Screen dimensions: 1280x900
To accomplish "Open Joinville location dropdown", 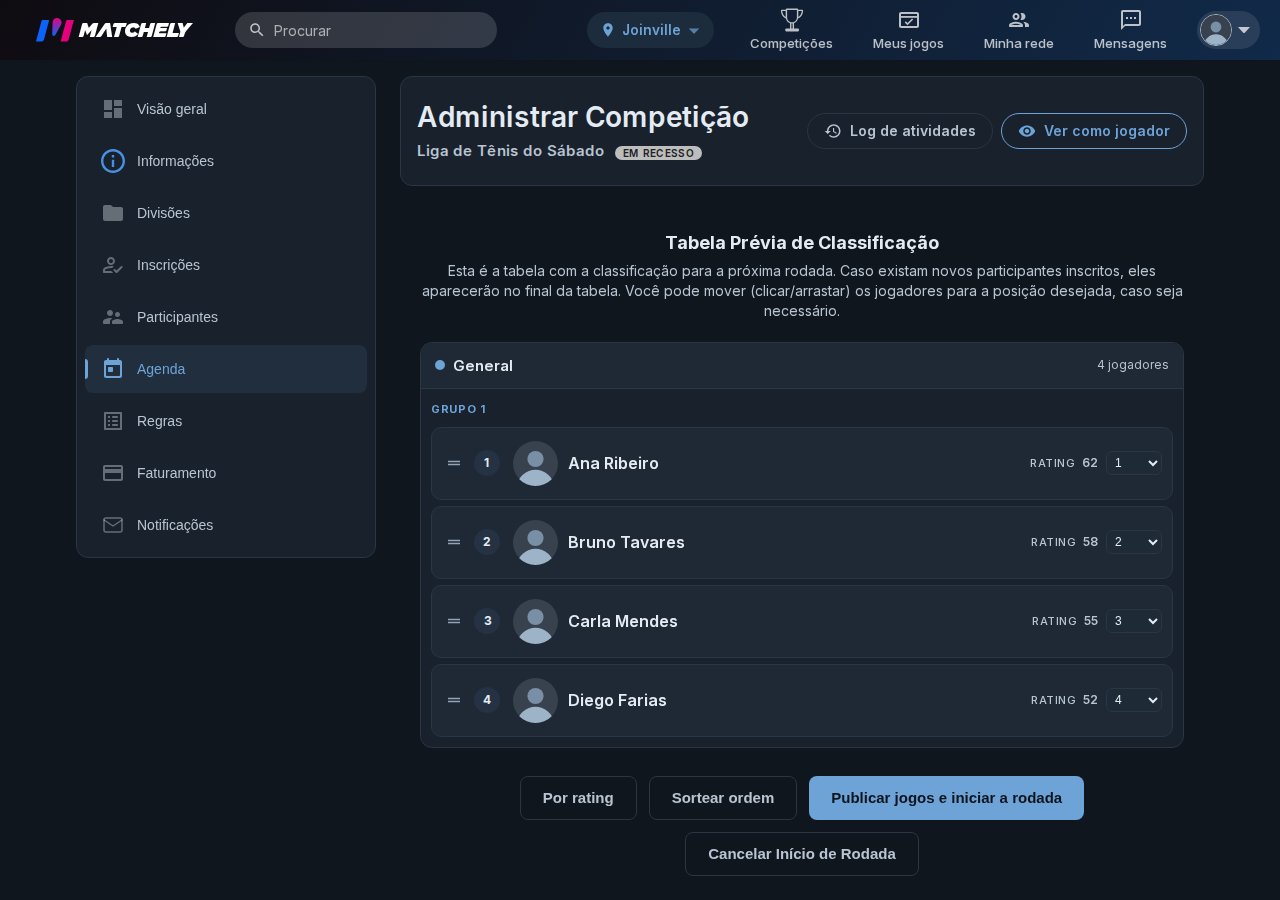I will (650, 30).
